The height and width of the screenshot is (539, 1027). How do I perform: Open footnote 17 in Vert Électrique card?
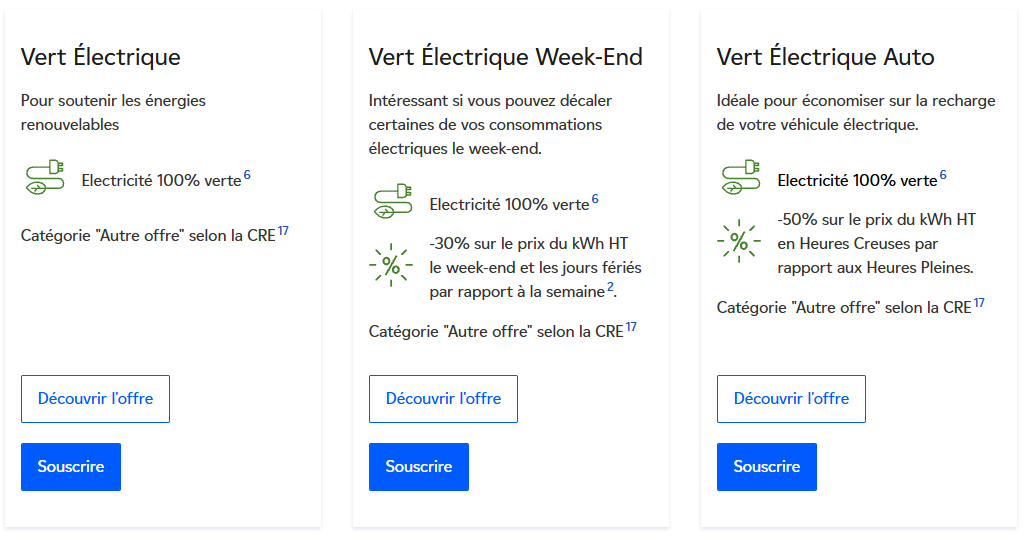click(283, 232)
